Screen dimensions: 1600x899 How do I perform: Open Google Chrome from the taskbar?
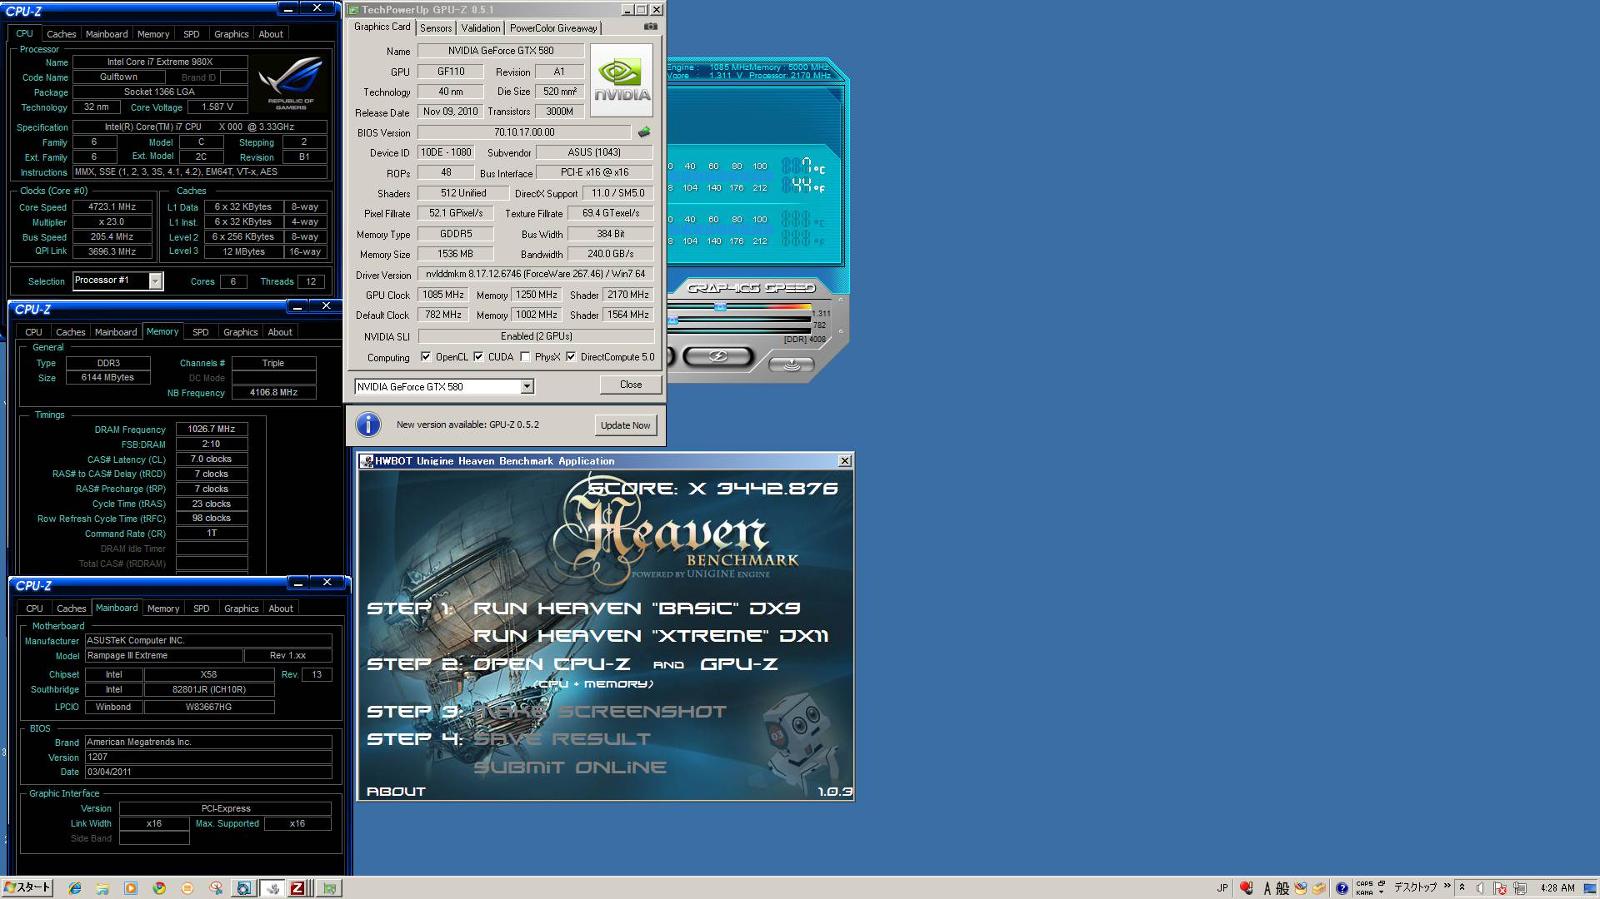pos(159,888)
